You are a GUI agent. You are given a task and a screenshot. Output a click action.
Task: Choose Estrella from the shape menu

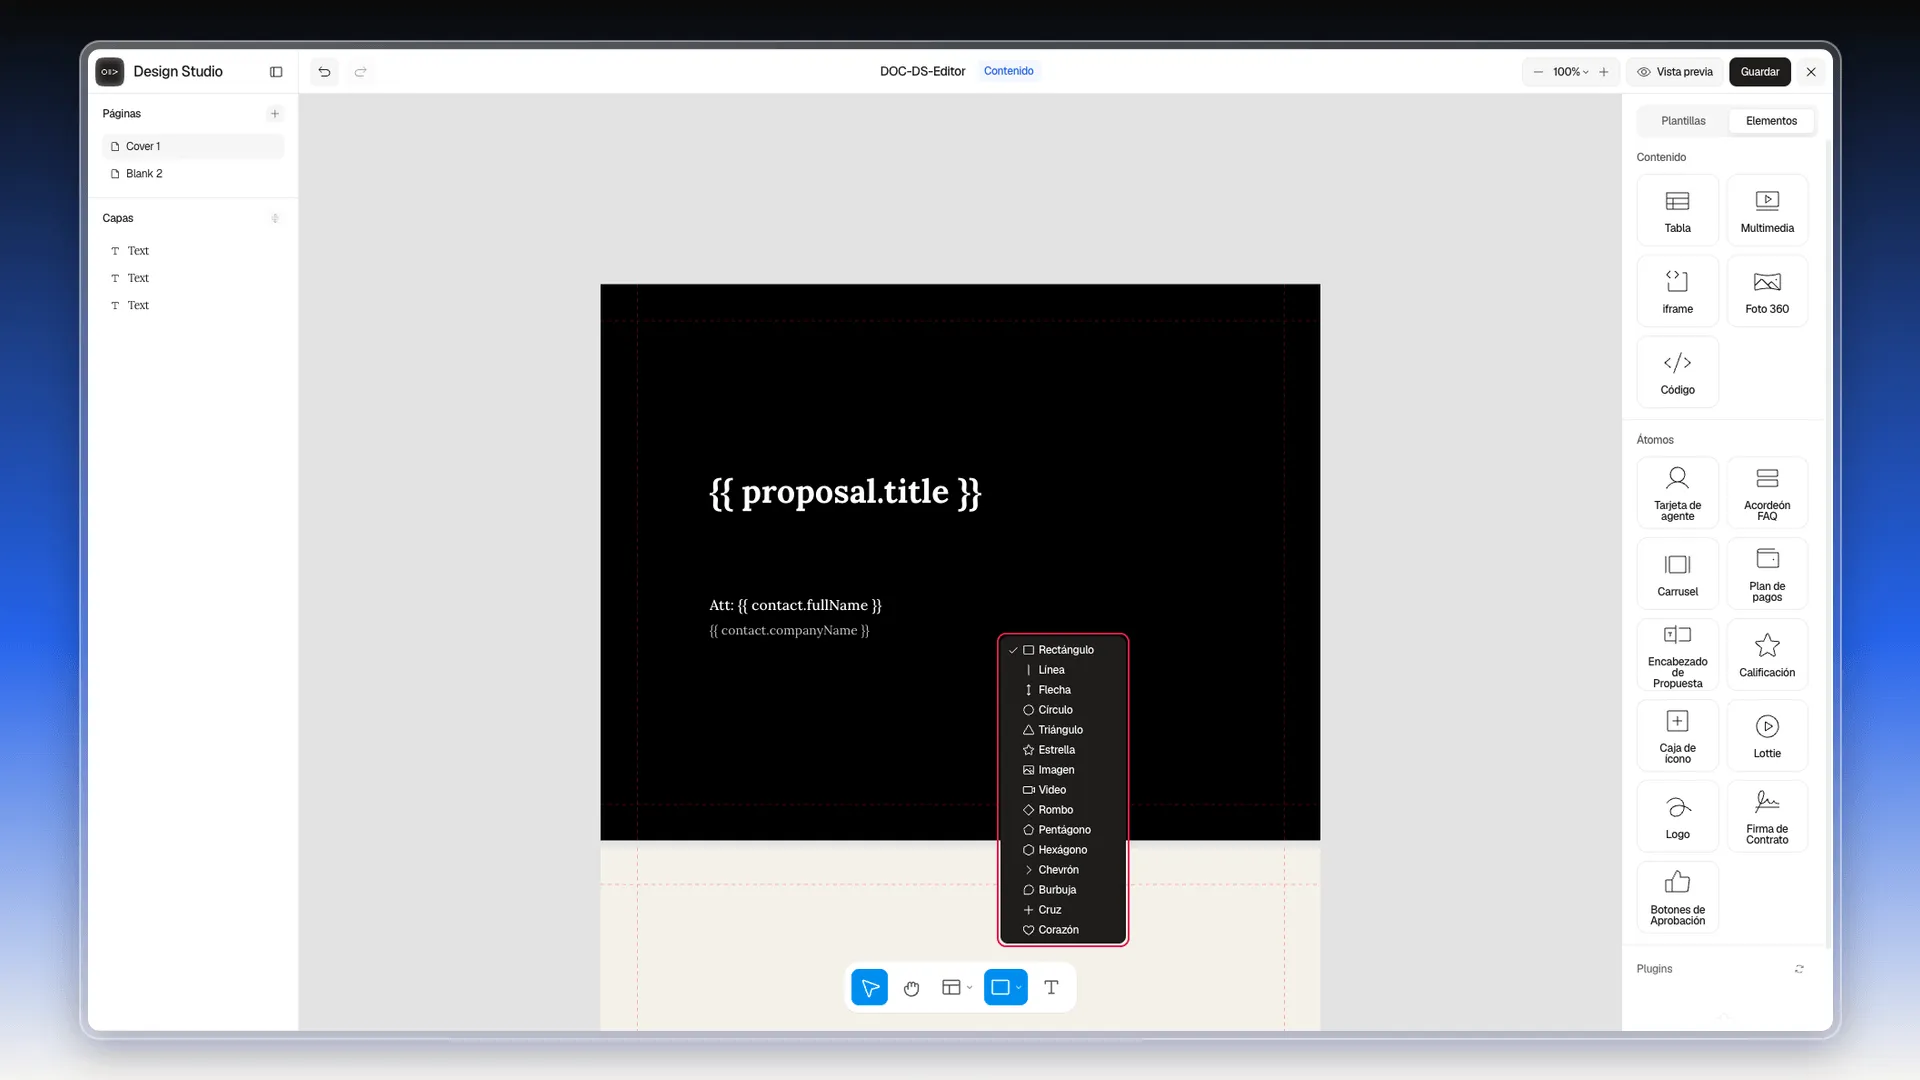(x=1063, y=750)
